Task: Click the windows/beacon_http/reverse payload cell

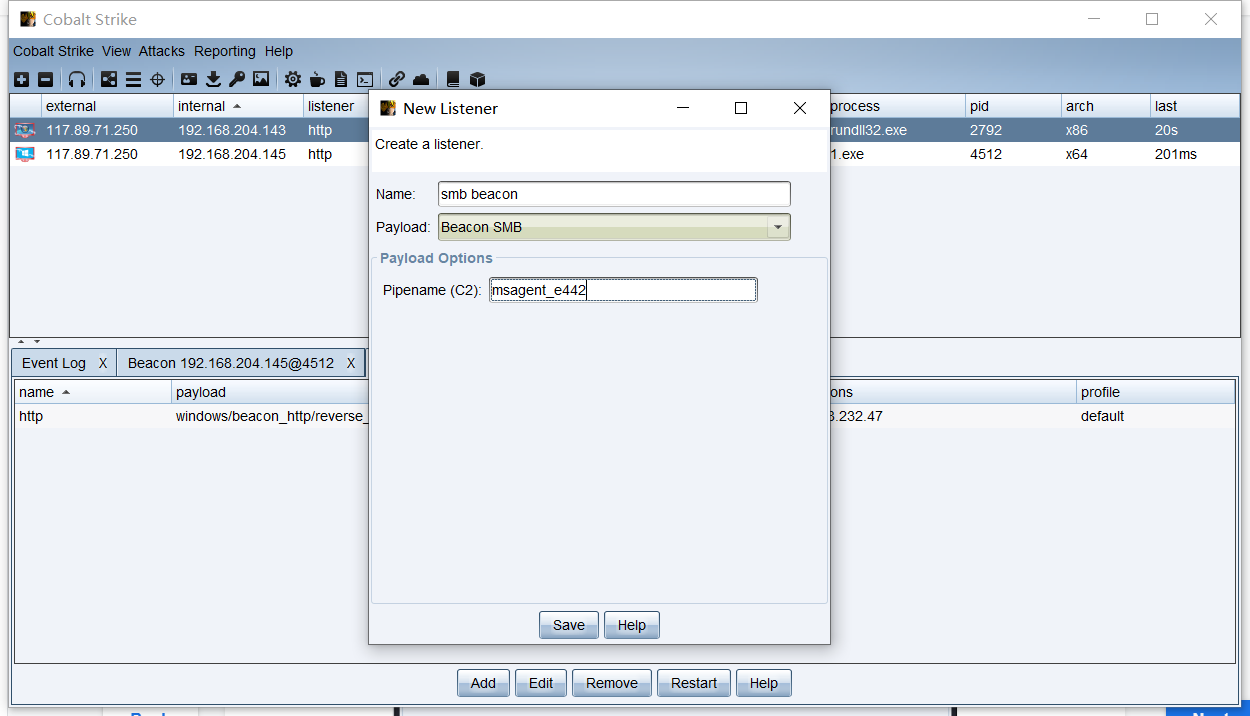Action: (x=271, y=416)
